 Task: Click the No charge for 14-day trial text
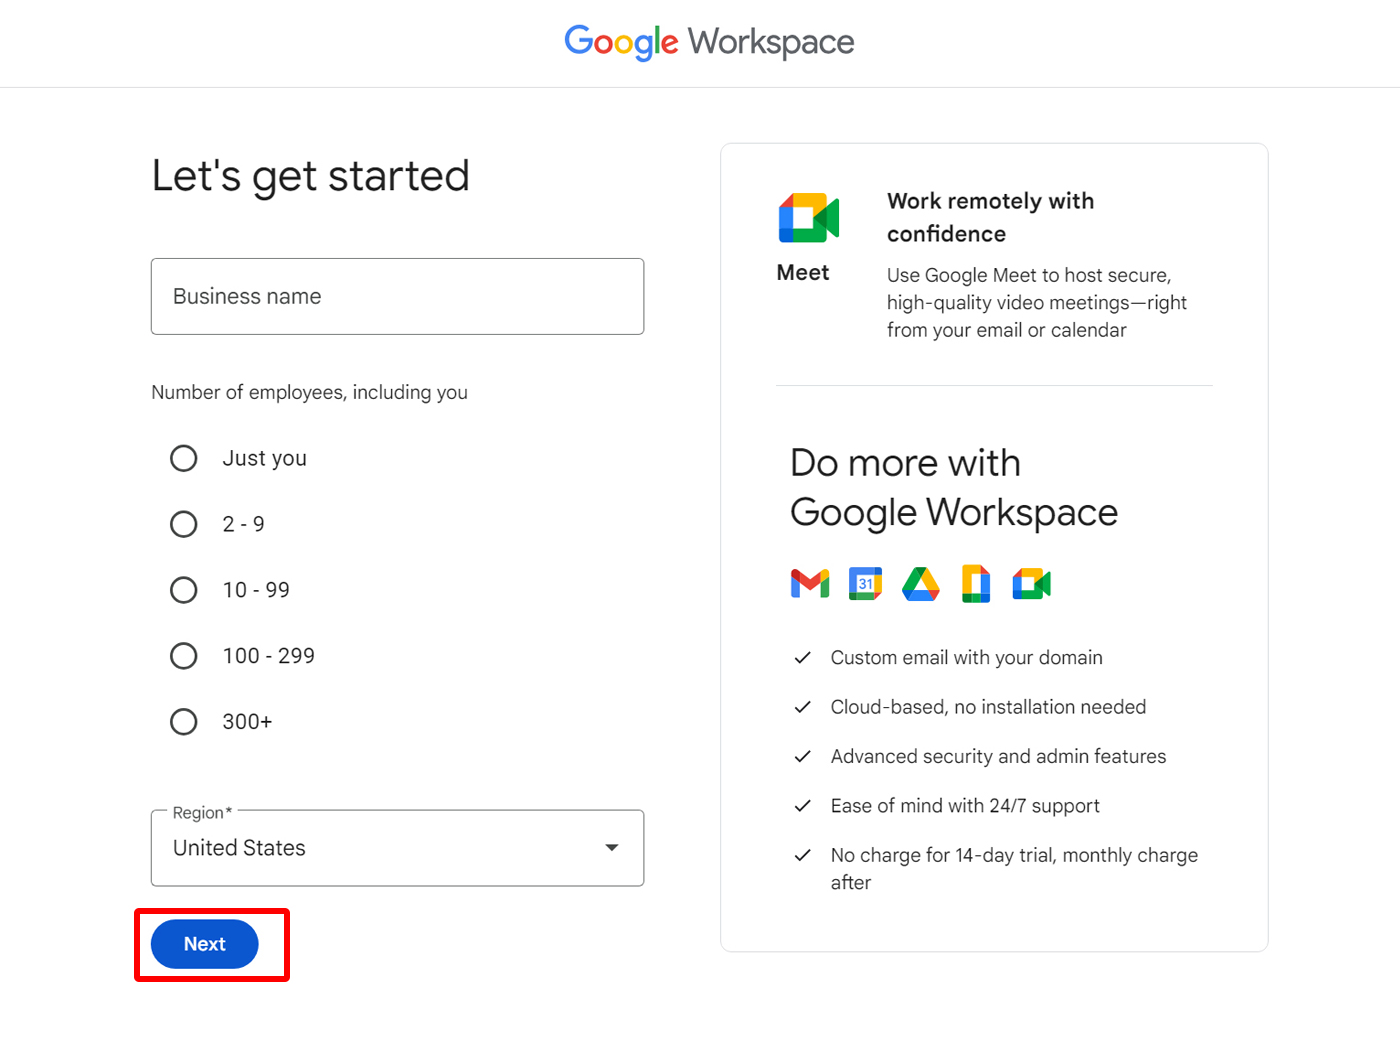(1014, 869)
